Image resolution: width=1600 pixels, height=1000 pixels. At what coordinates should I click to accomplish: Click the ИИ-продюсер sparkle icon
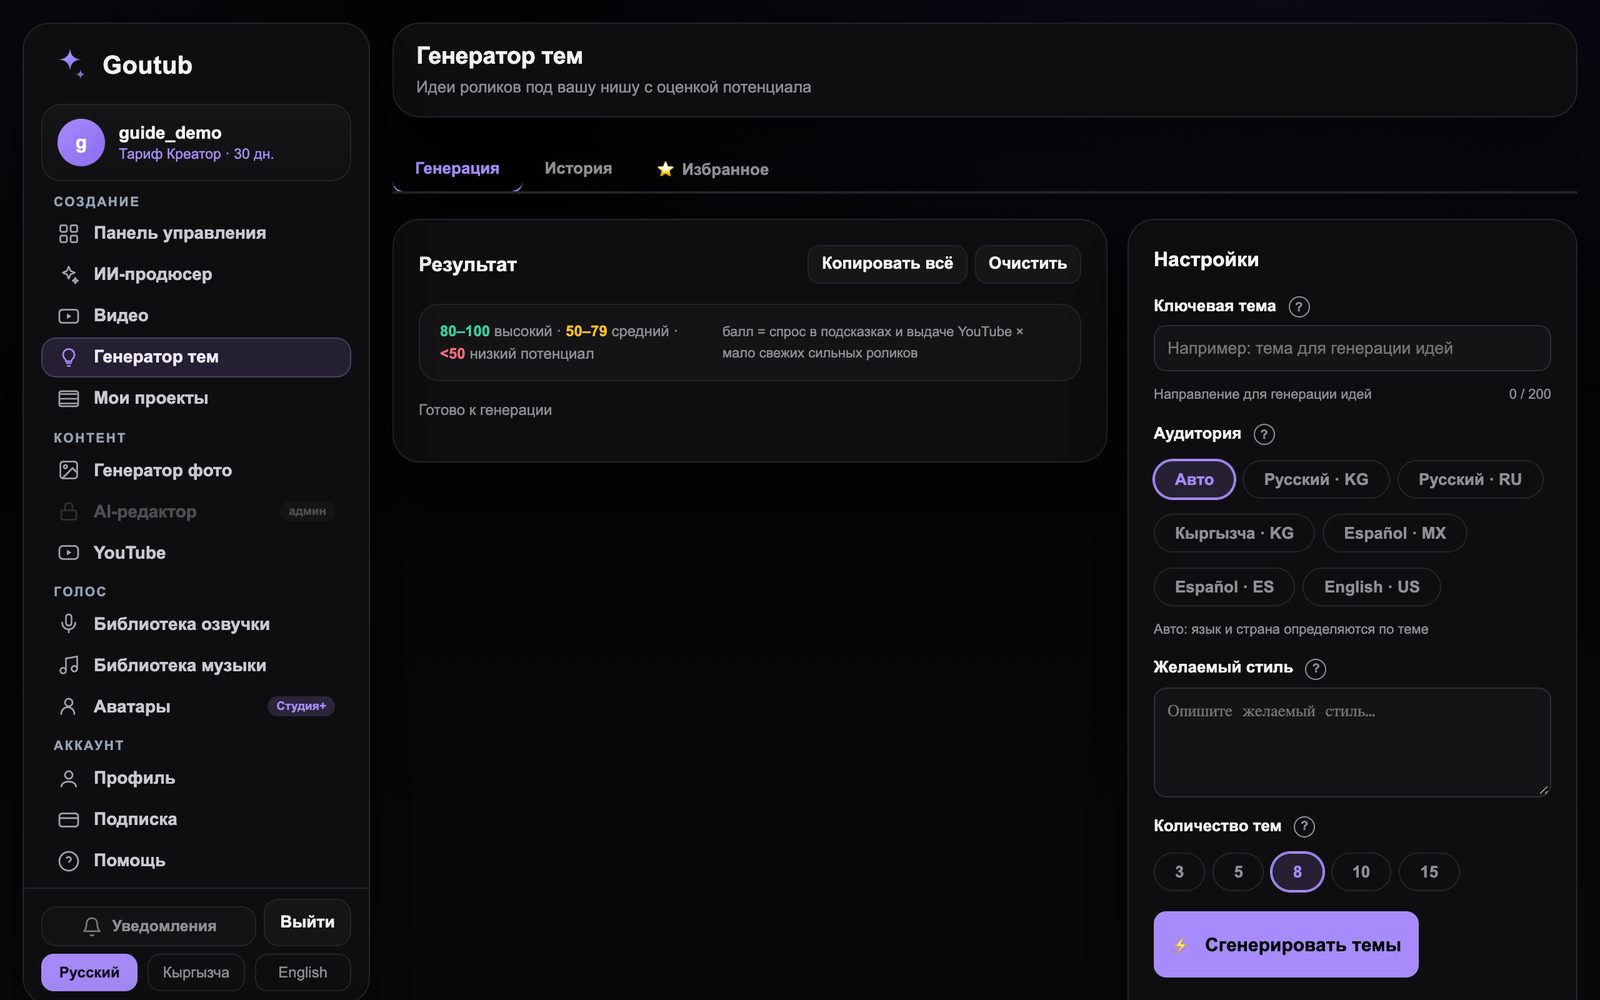tap(68, 275)
